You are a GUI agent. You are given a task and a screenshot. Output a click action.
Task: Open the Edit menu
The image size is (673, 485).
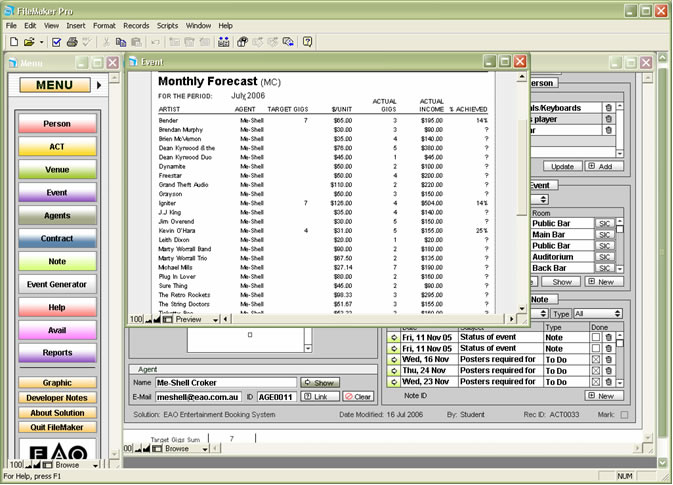(x=30, y=26)
